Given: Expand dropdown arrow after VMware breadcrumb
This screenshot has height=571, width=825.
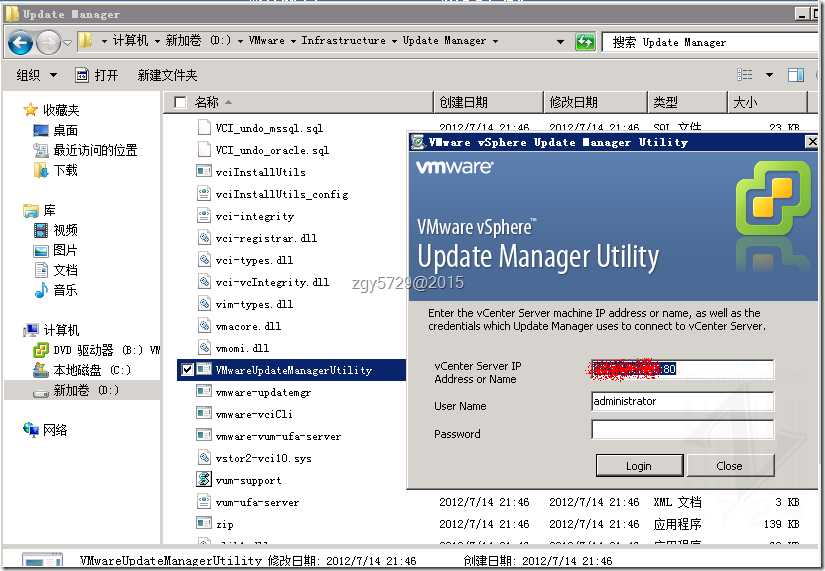Looking at the screenshot, I should [x=293, y=41].
